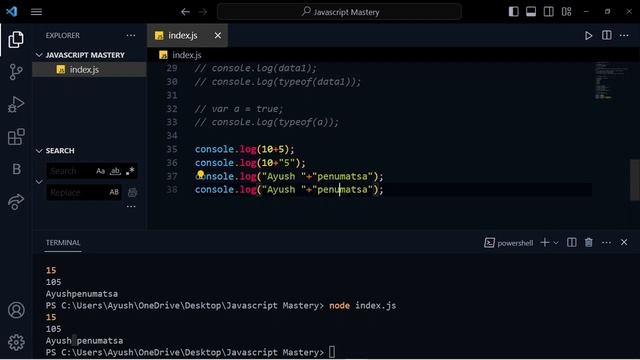Toggle the bottom Panel visibility
The width and height of the screenshot is (640, 360).
[x=531, y=12]
